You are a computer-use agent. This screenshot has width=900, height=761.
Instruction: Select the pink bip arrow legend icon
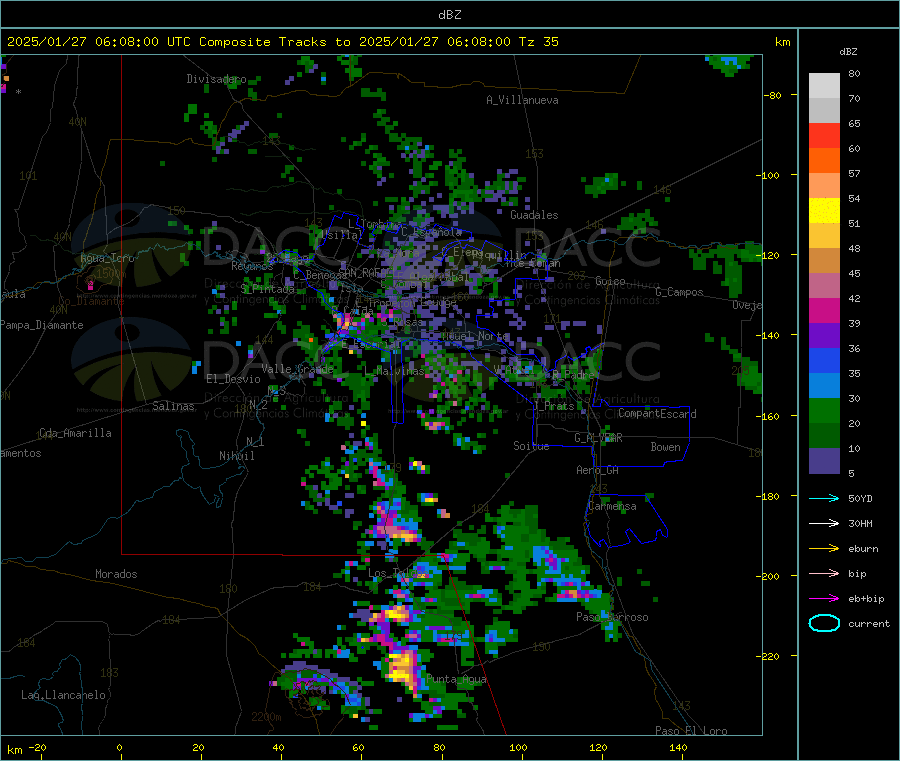(824, 573)
